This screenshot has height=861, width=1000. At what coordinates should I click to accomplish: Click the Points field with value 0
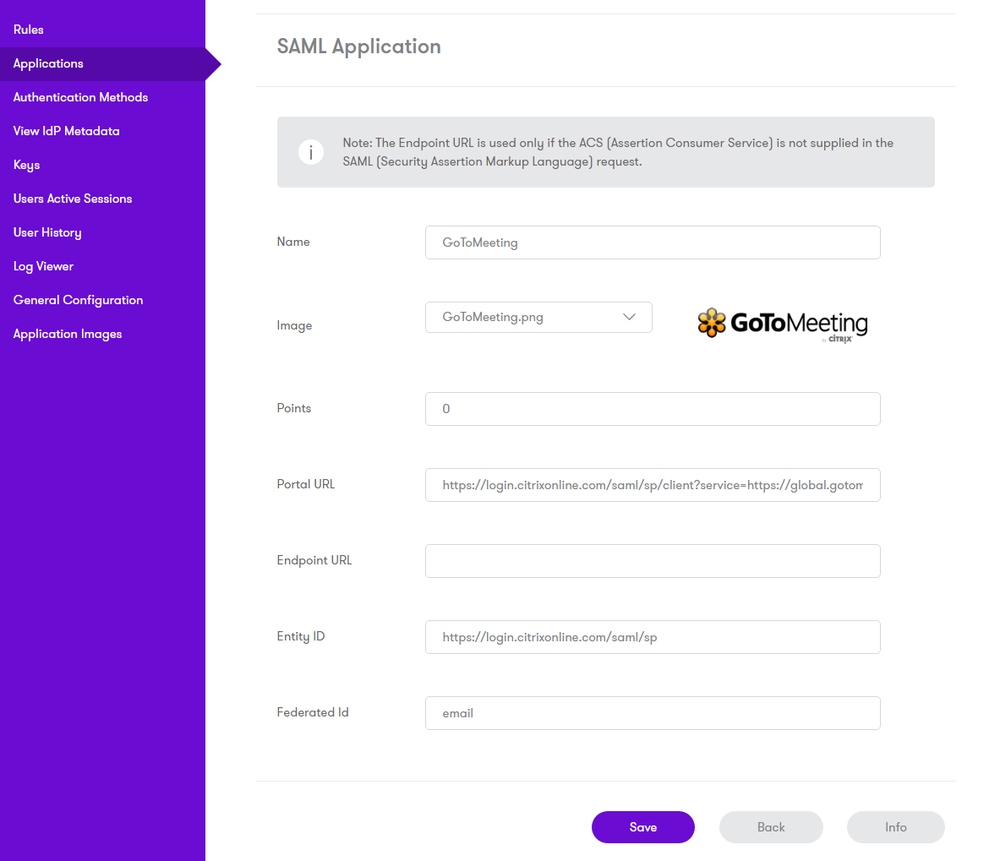pyautogui.click(x=652, y=409)
